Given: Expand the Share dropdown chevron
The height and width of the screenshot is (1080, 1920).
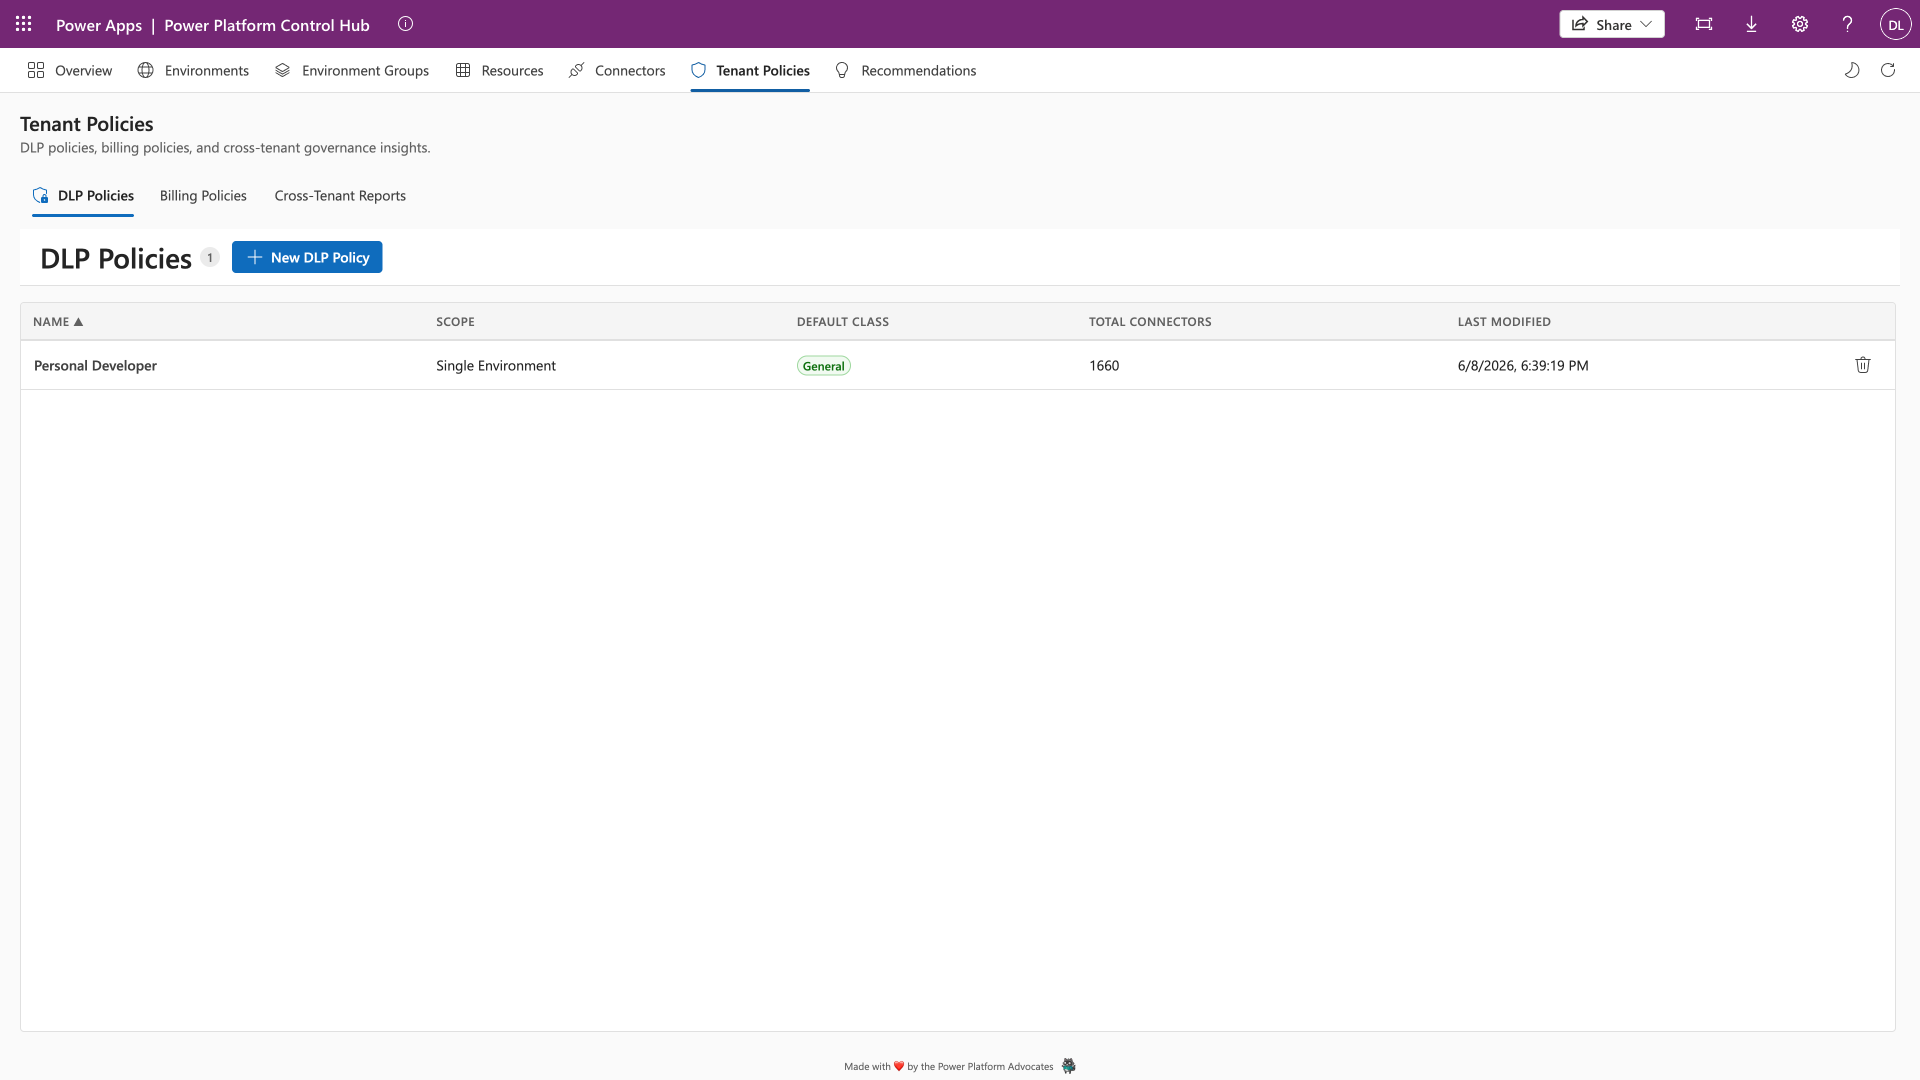Looking at the screenshot, I should (1646, 24).
